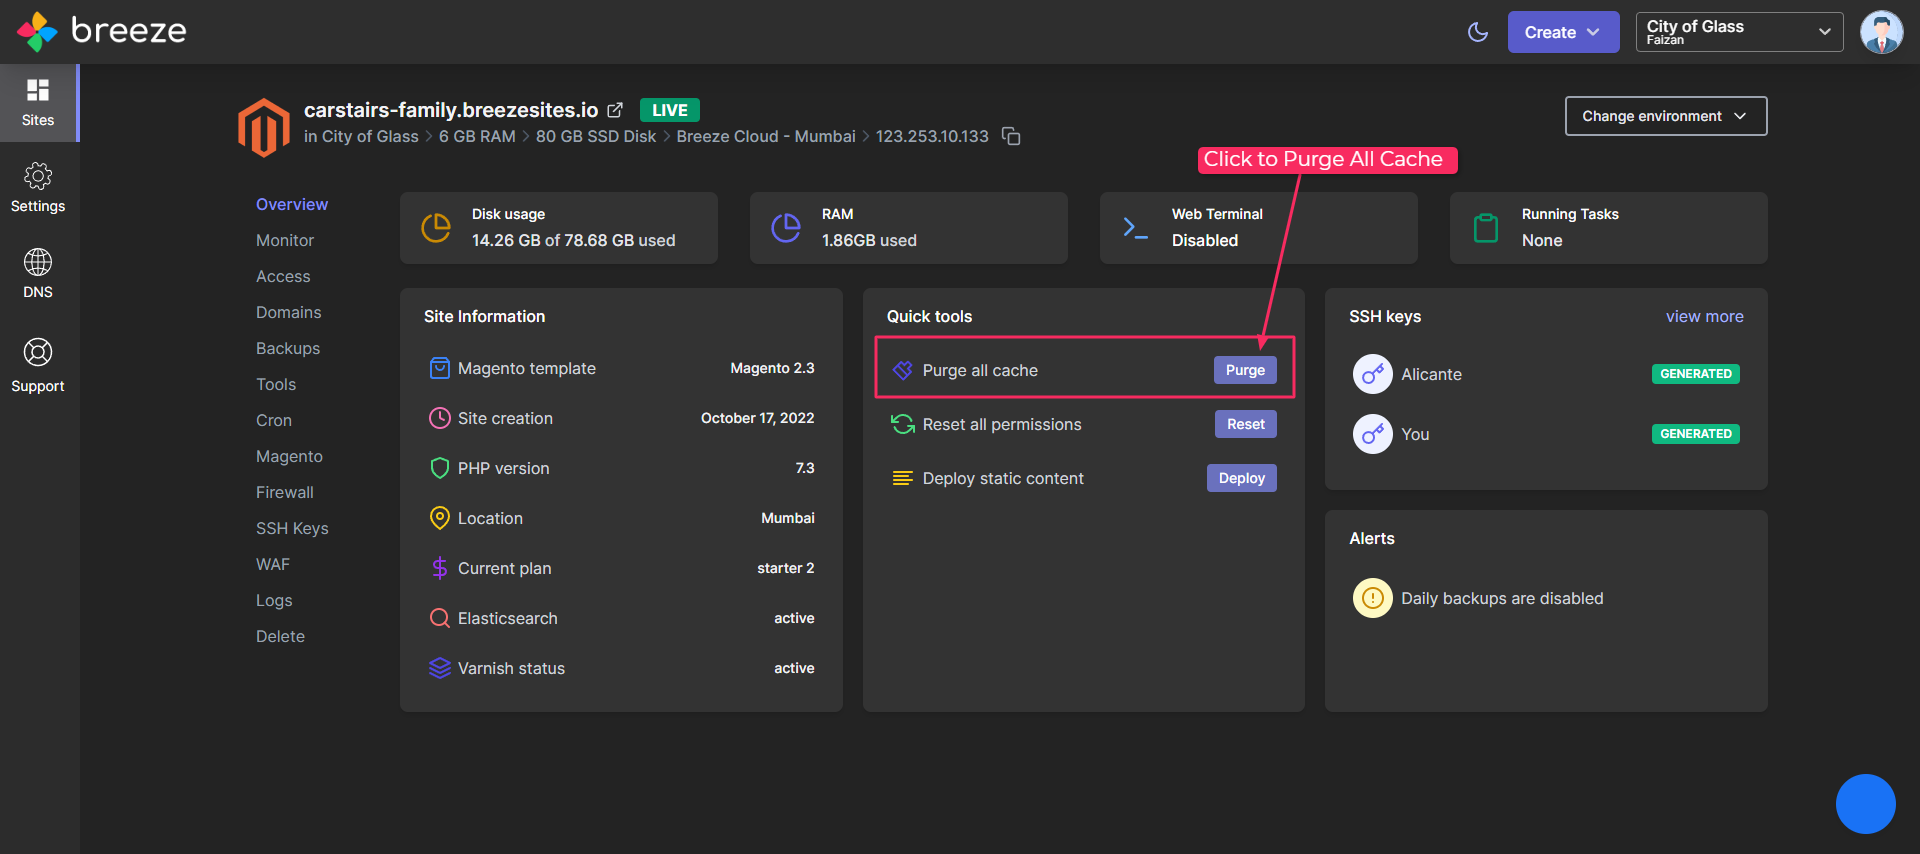The image size is (1920, 854).
Task: Click the Current plan dollar icon
Action: [x=439, y=568]
